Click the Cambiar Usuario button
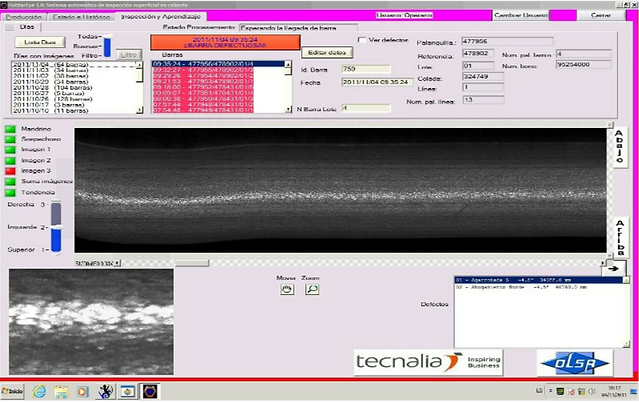This screenshot has height=402, width=639. 521,15
